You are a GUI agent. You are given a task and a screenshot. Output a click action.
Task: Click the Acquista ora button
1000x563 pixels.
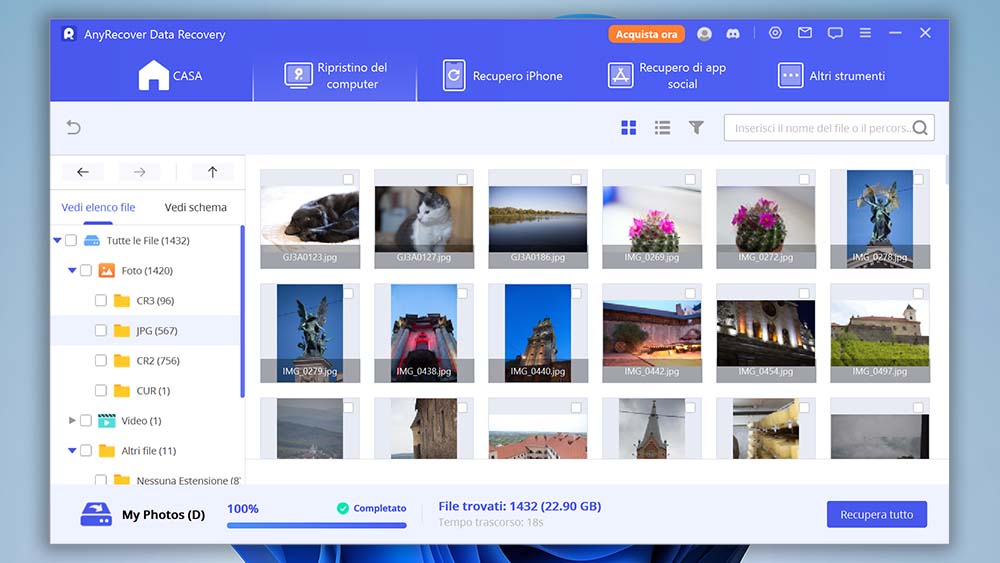(x=646, y=34)
